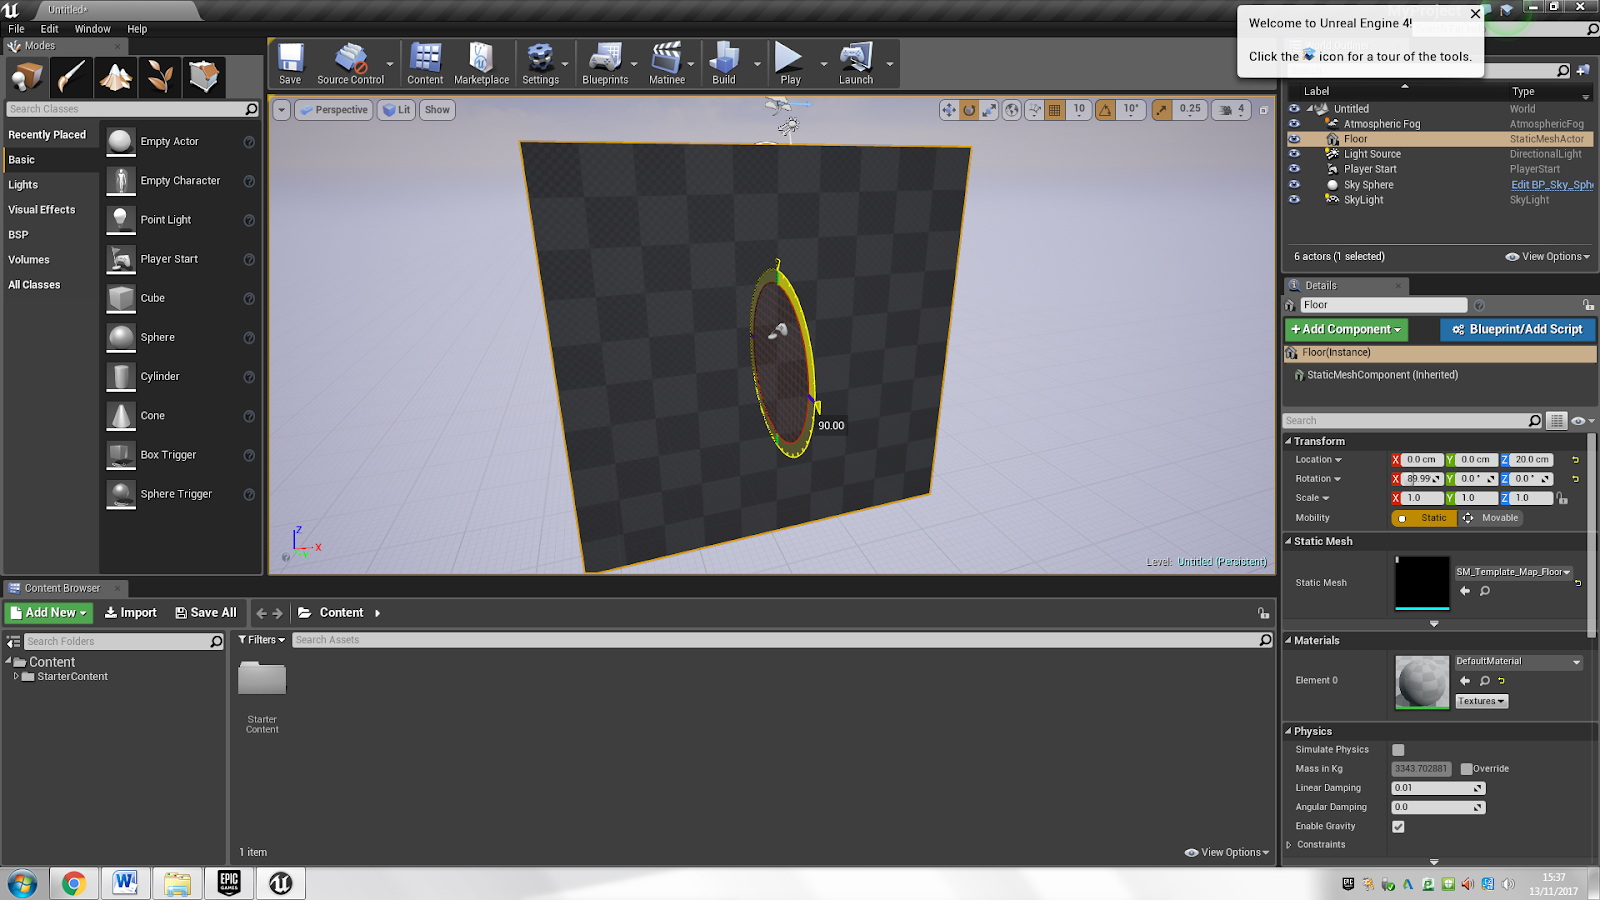1600x900 pixels.
Task: Select the Foliage mode icon
Action: (160, 76)
